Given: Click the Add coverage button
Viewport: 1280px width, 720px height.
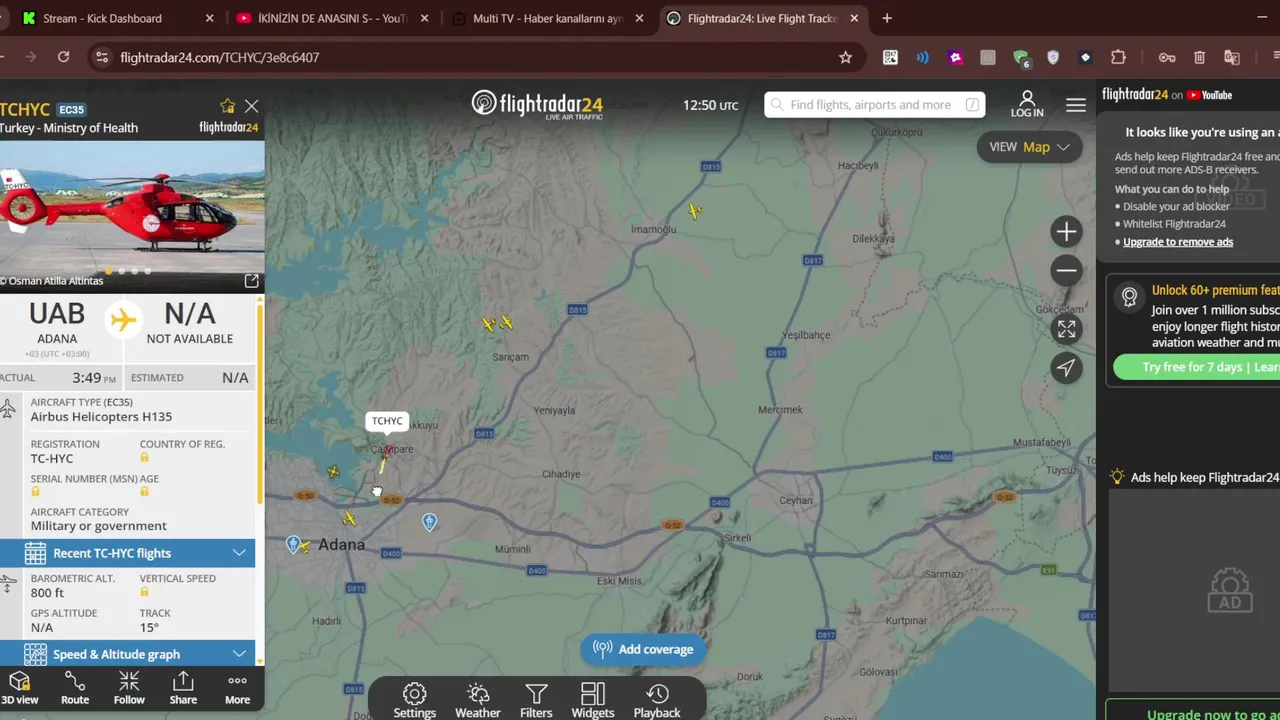Looking at the screenshot, I should pos(643,650).
